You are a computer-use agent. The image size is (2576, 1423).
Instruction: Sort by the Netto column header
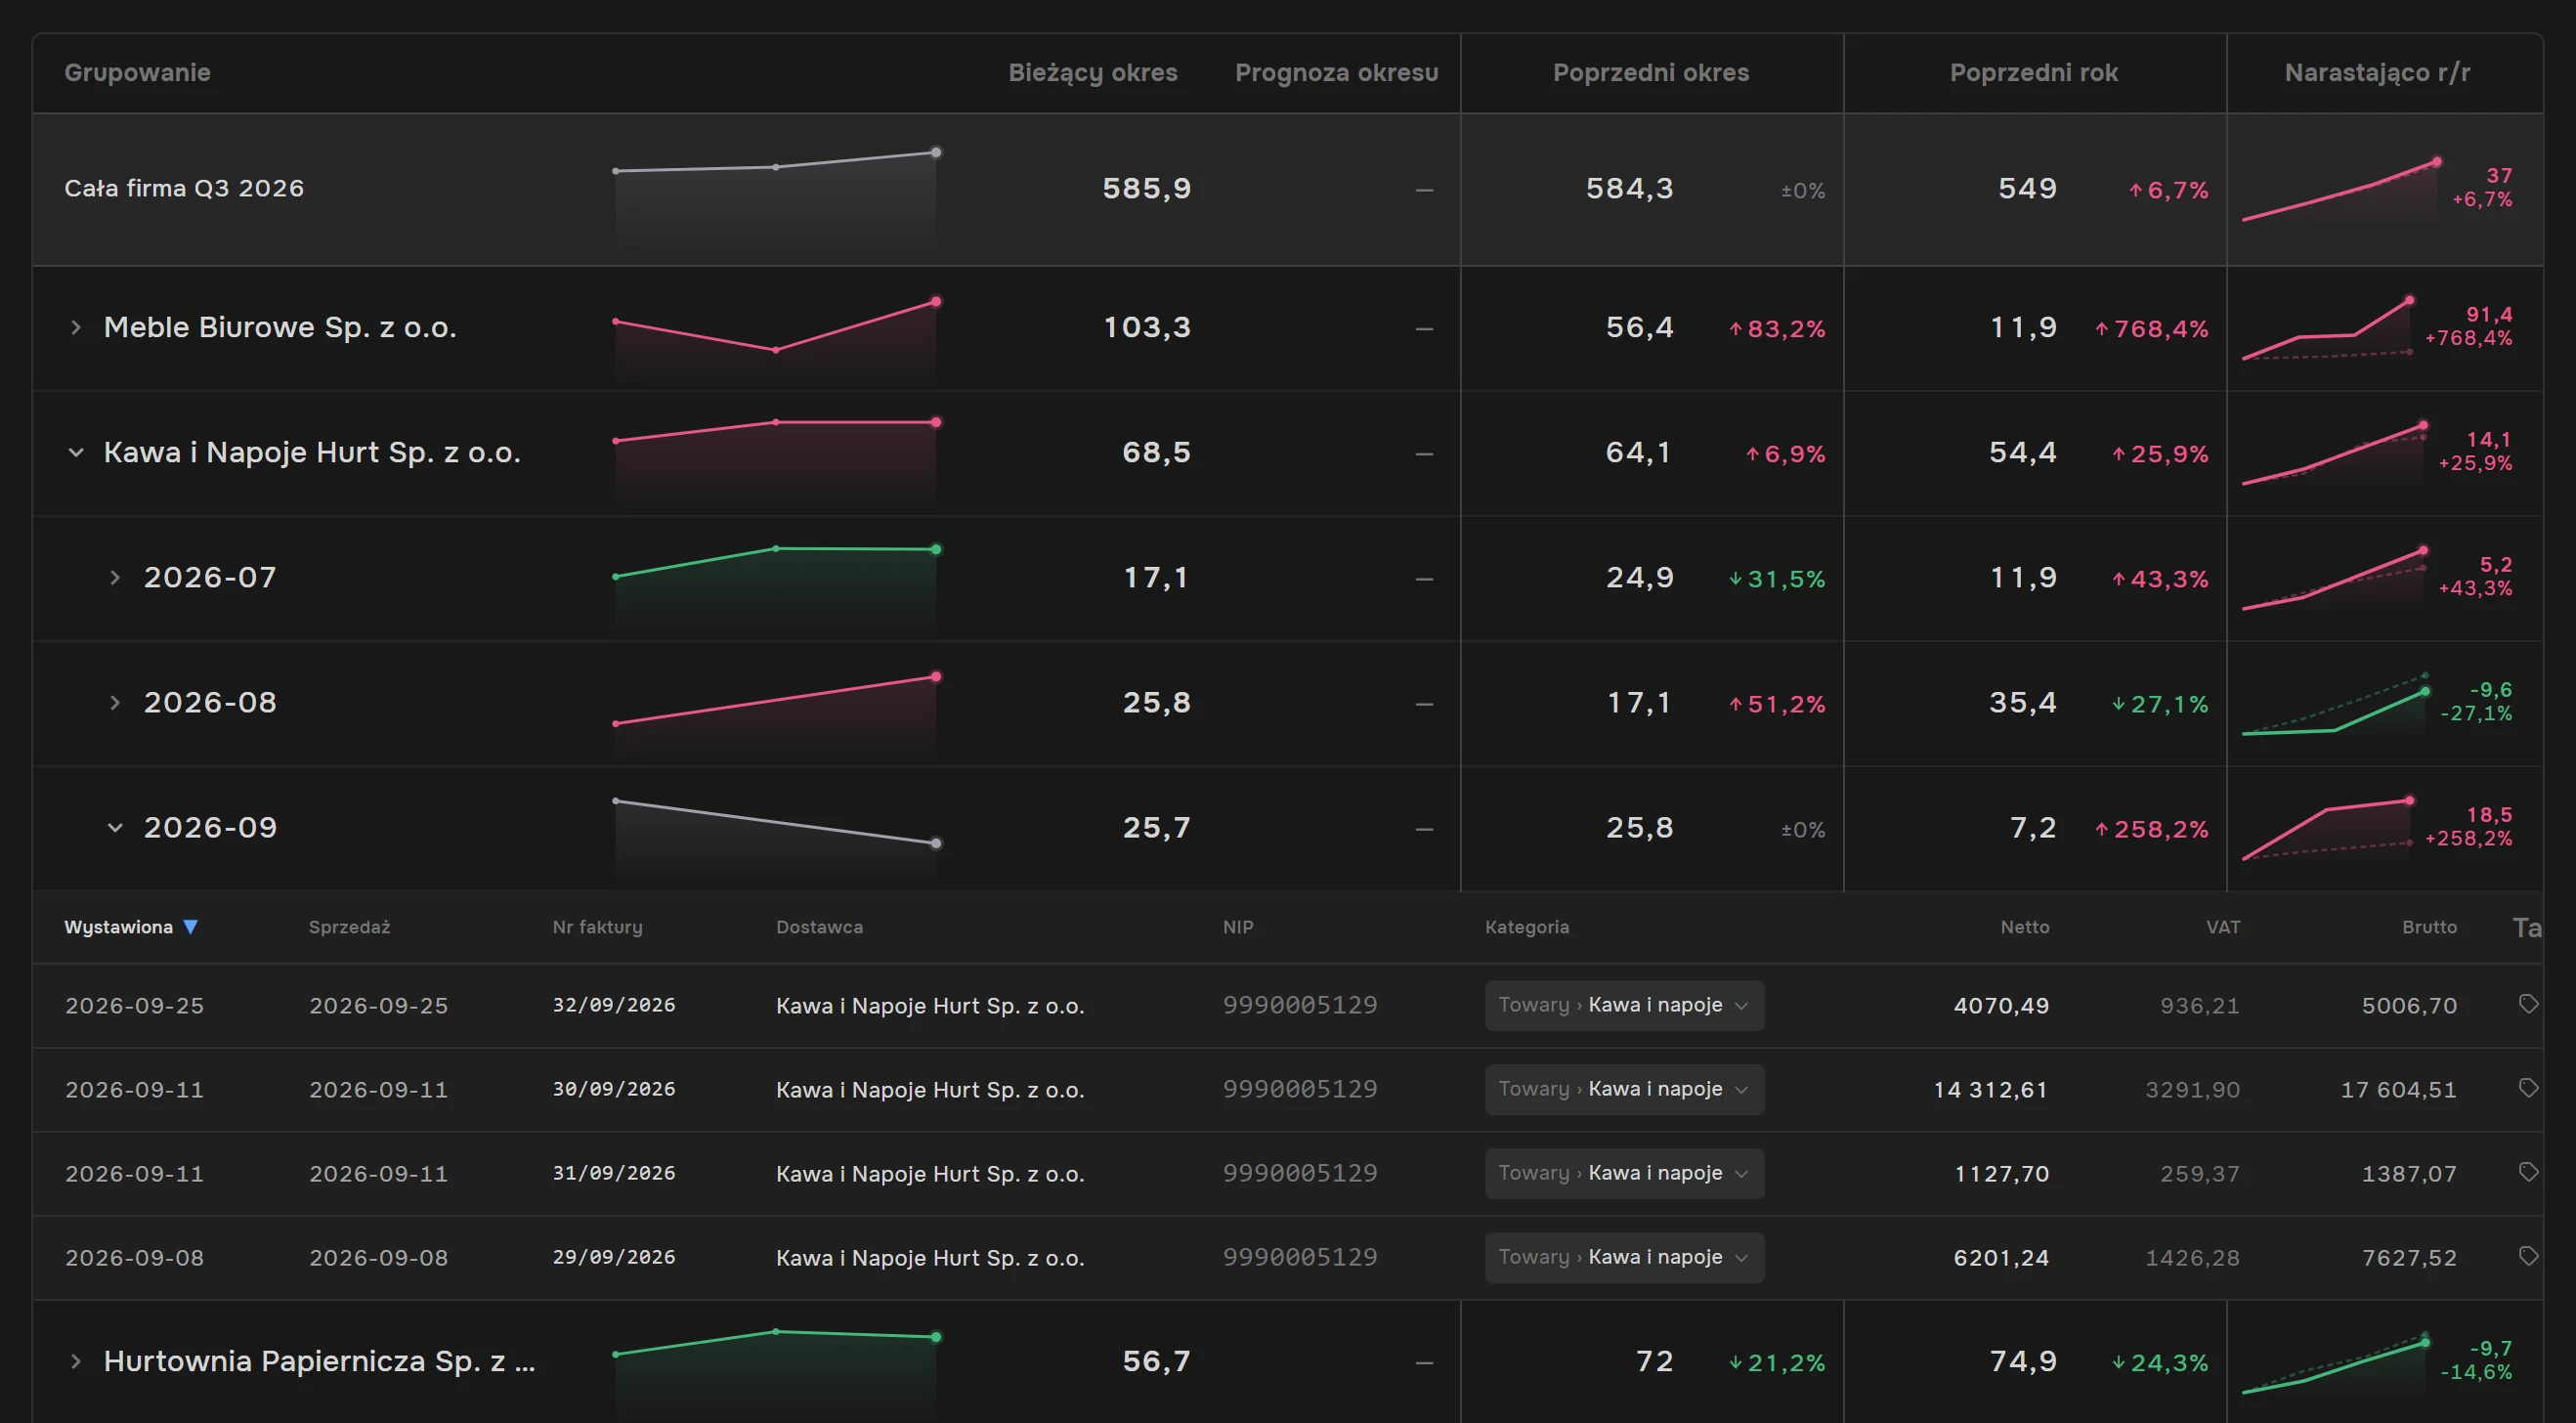(2024, 927)
